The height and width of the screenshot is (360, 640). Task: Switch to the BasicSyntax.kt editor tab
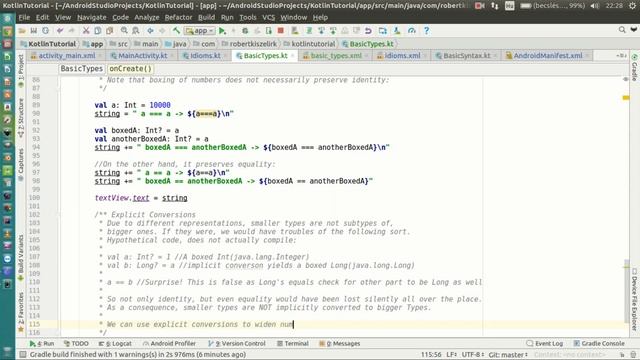tap(467, 56)
